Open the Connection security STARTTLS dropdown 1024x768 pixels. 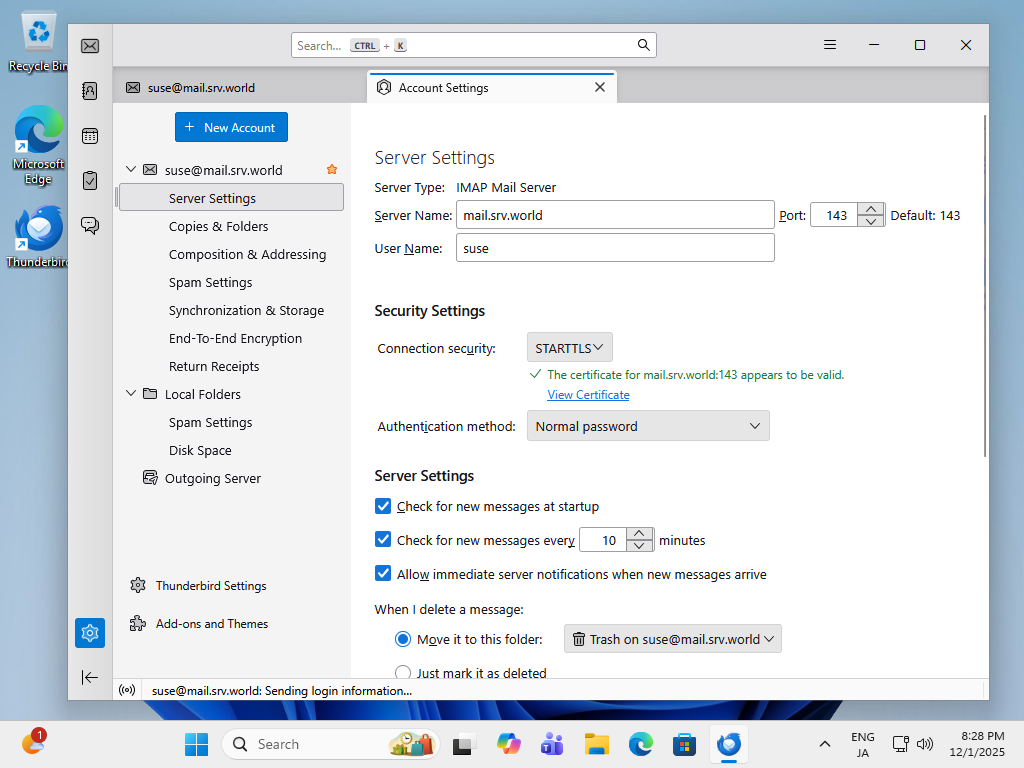point(569,348)
